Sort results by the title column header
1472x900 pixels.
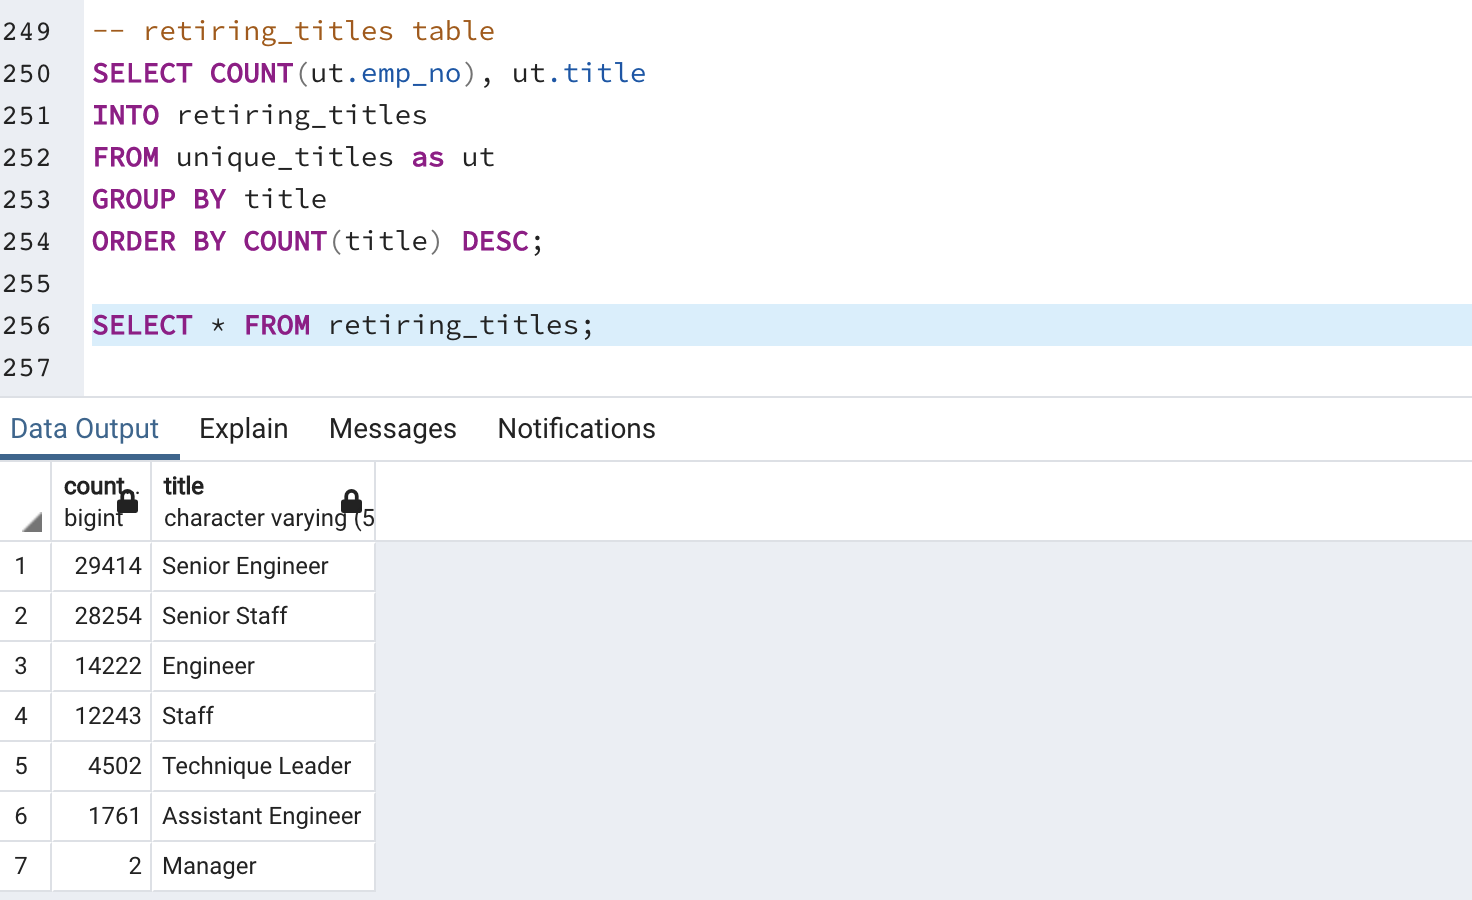[183, 487]
